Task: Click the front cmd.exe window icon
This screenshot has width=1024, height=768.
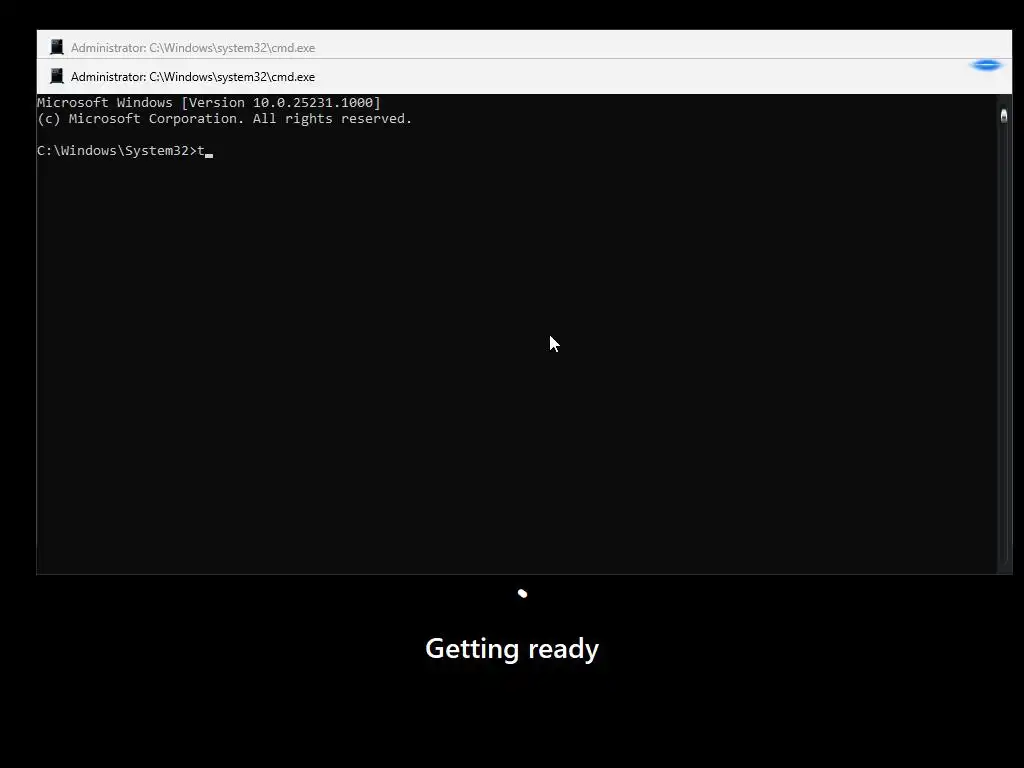Action: coord(57,76)
